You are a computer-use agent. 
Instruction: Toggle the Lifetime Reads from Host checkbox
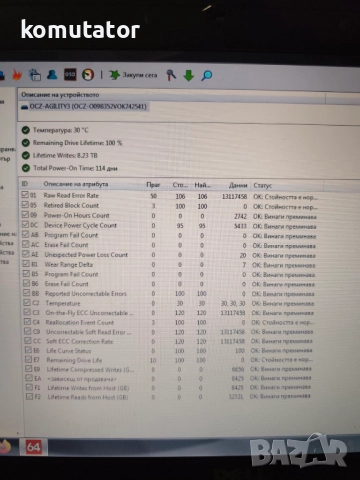[x=30, y=397]
